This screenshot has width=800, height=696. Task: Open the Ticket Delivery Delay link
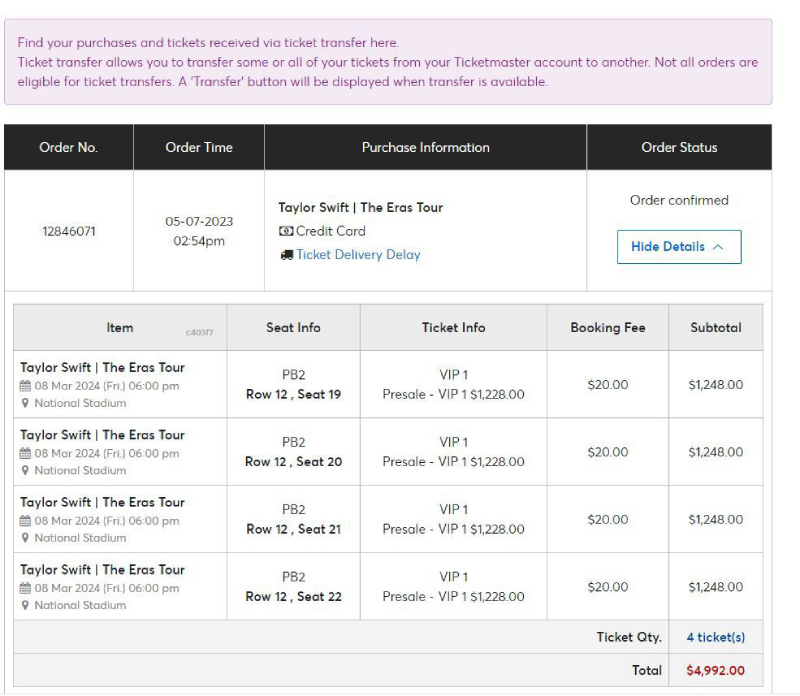pos(358,255)
